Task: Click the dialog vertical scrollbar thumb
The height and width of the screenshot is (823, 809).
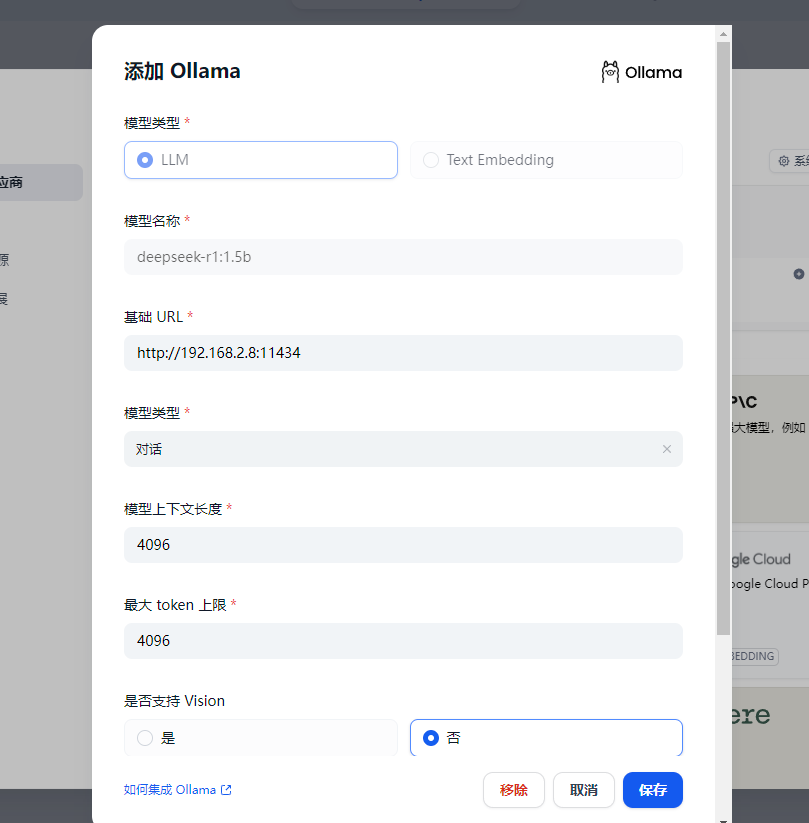Action: (723, 339)
